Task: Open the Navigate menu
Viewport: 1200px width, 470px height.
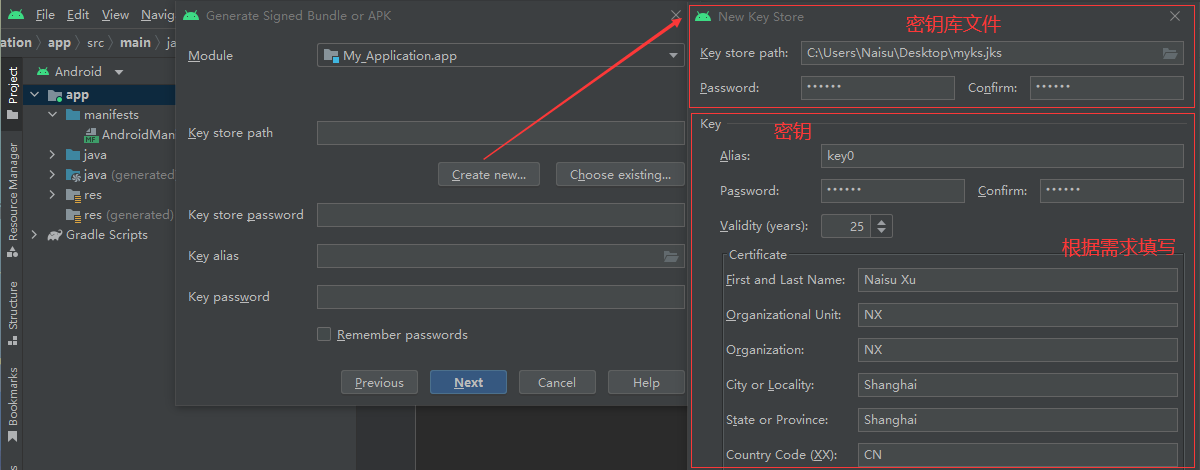Action: tap(157, 15)
